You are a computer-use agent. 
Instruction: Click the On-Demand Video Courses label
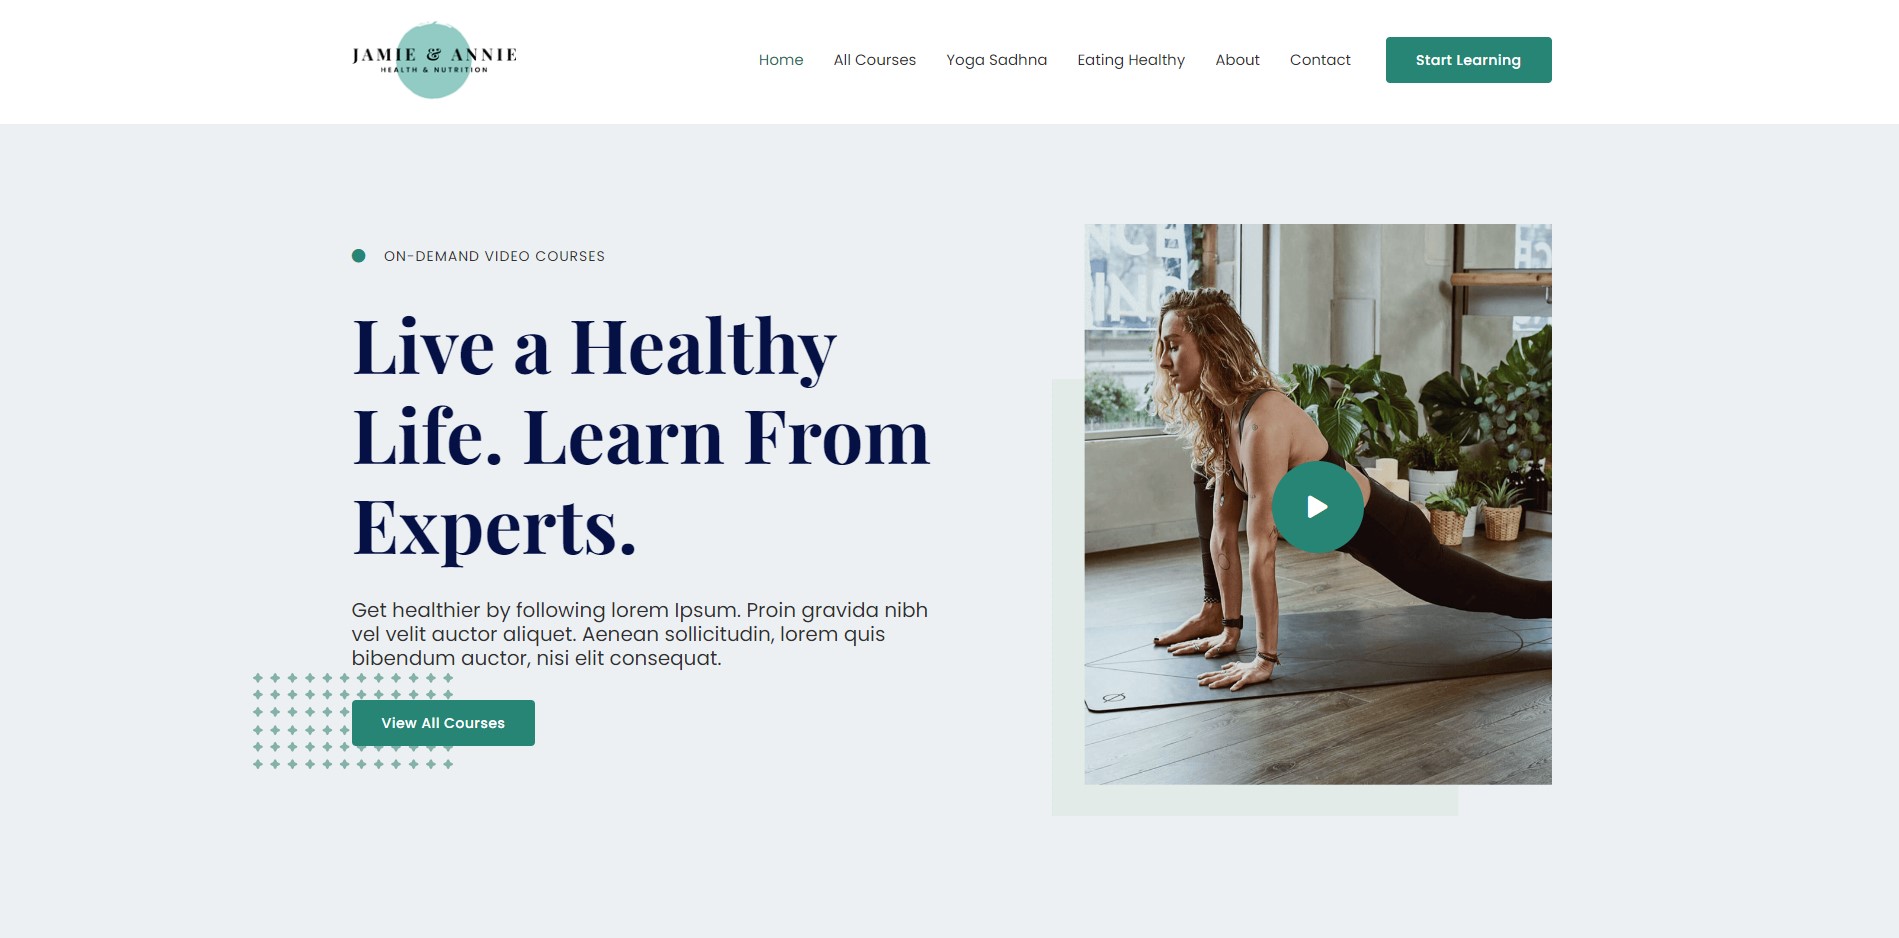click(494, 256)
